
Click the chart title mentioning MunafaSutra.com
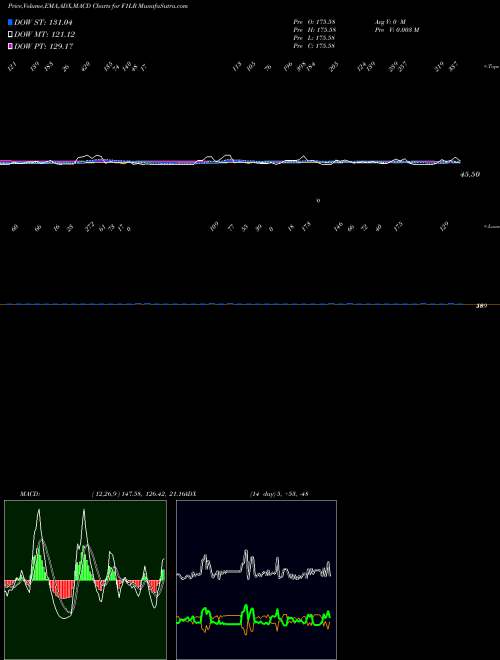point(98,6)
